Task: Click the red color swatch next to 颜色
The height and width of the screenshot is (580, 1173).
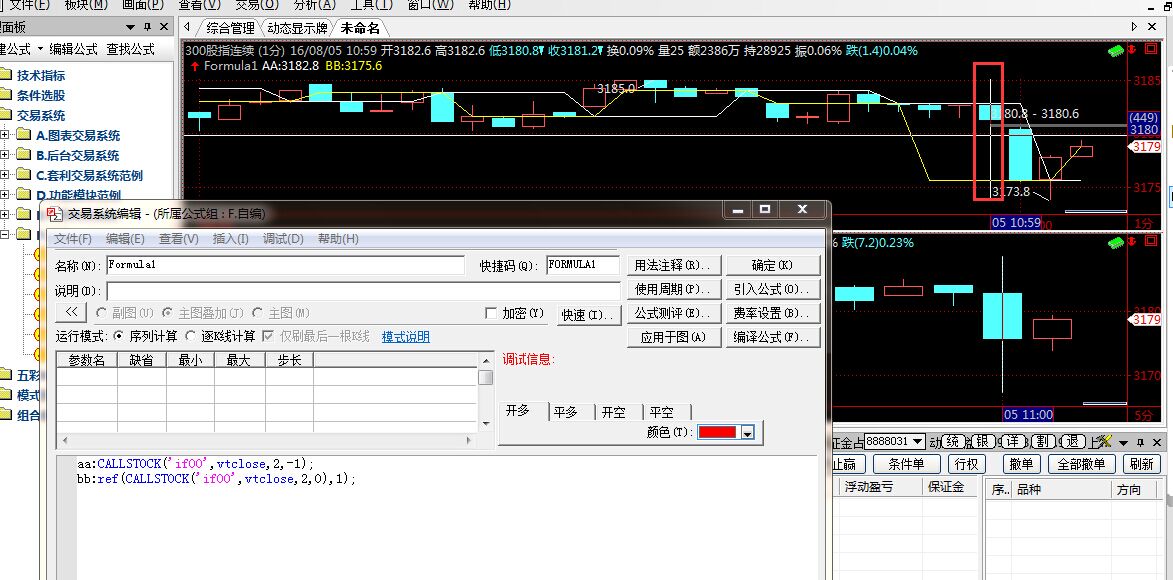Action: point(717,432)
